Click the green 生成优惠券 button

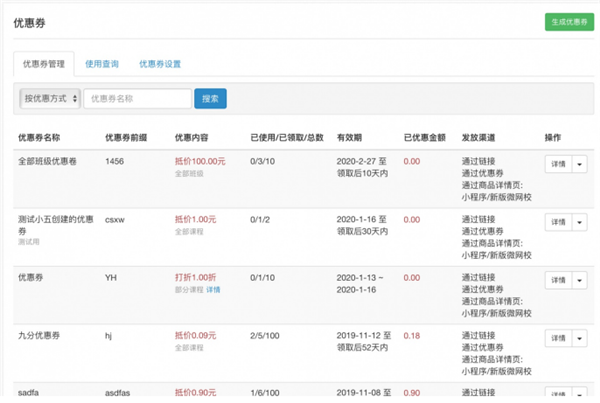567,22
